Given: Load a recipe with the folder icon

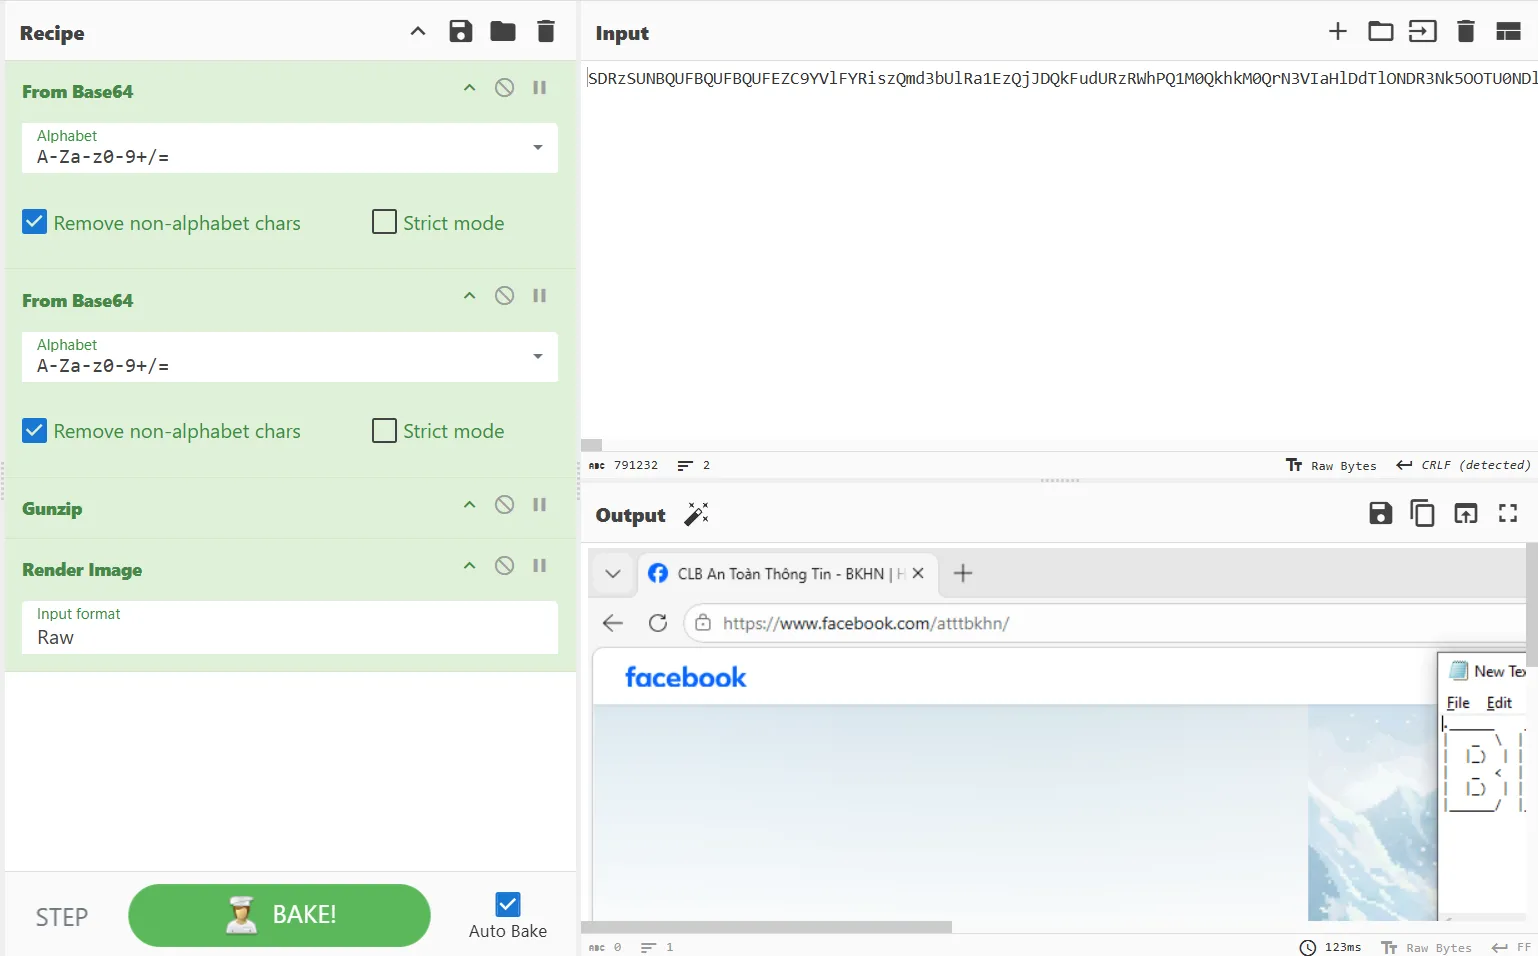Looking at the screenshot, I should tap(503, 32).
